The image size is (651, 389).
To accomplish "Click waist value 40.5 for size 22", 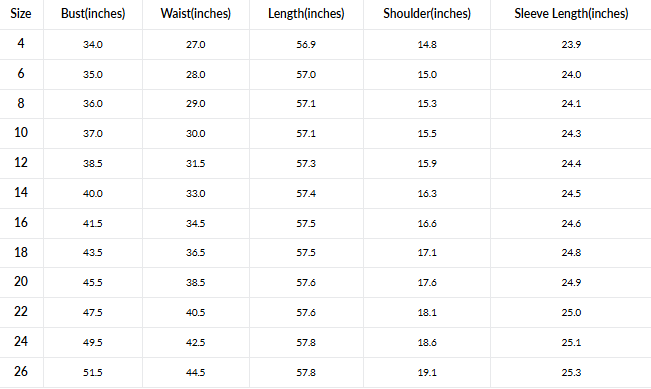I will [196, 313].
